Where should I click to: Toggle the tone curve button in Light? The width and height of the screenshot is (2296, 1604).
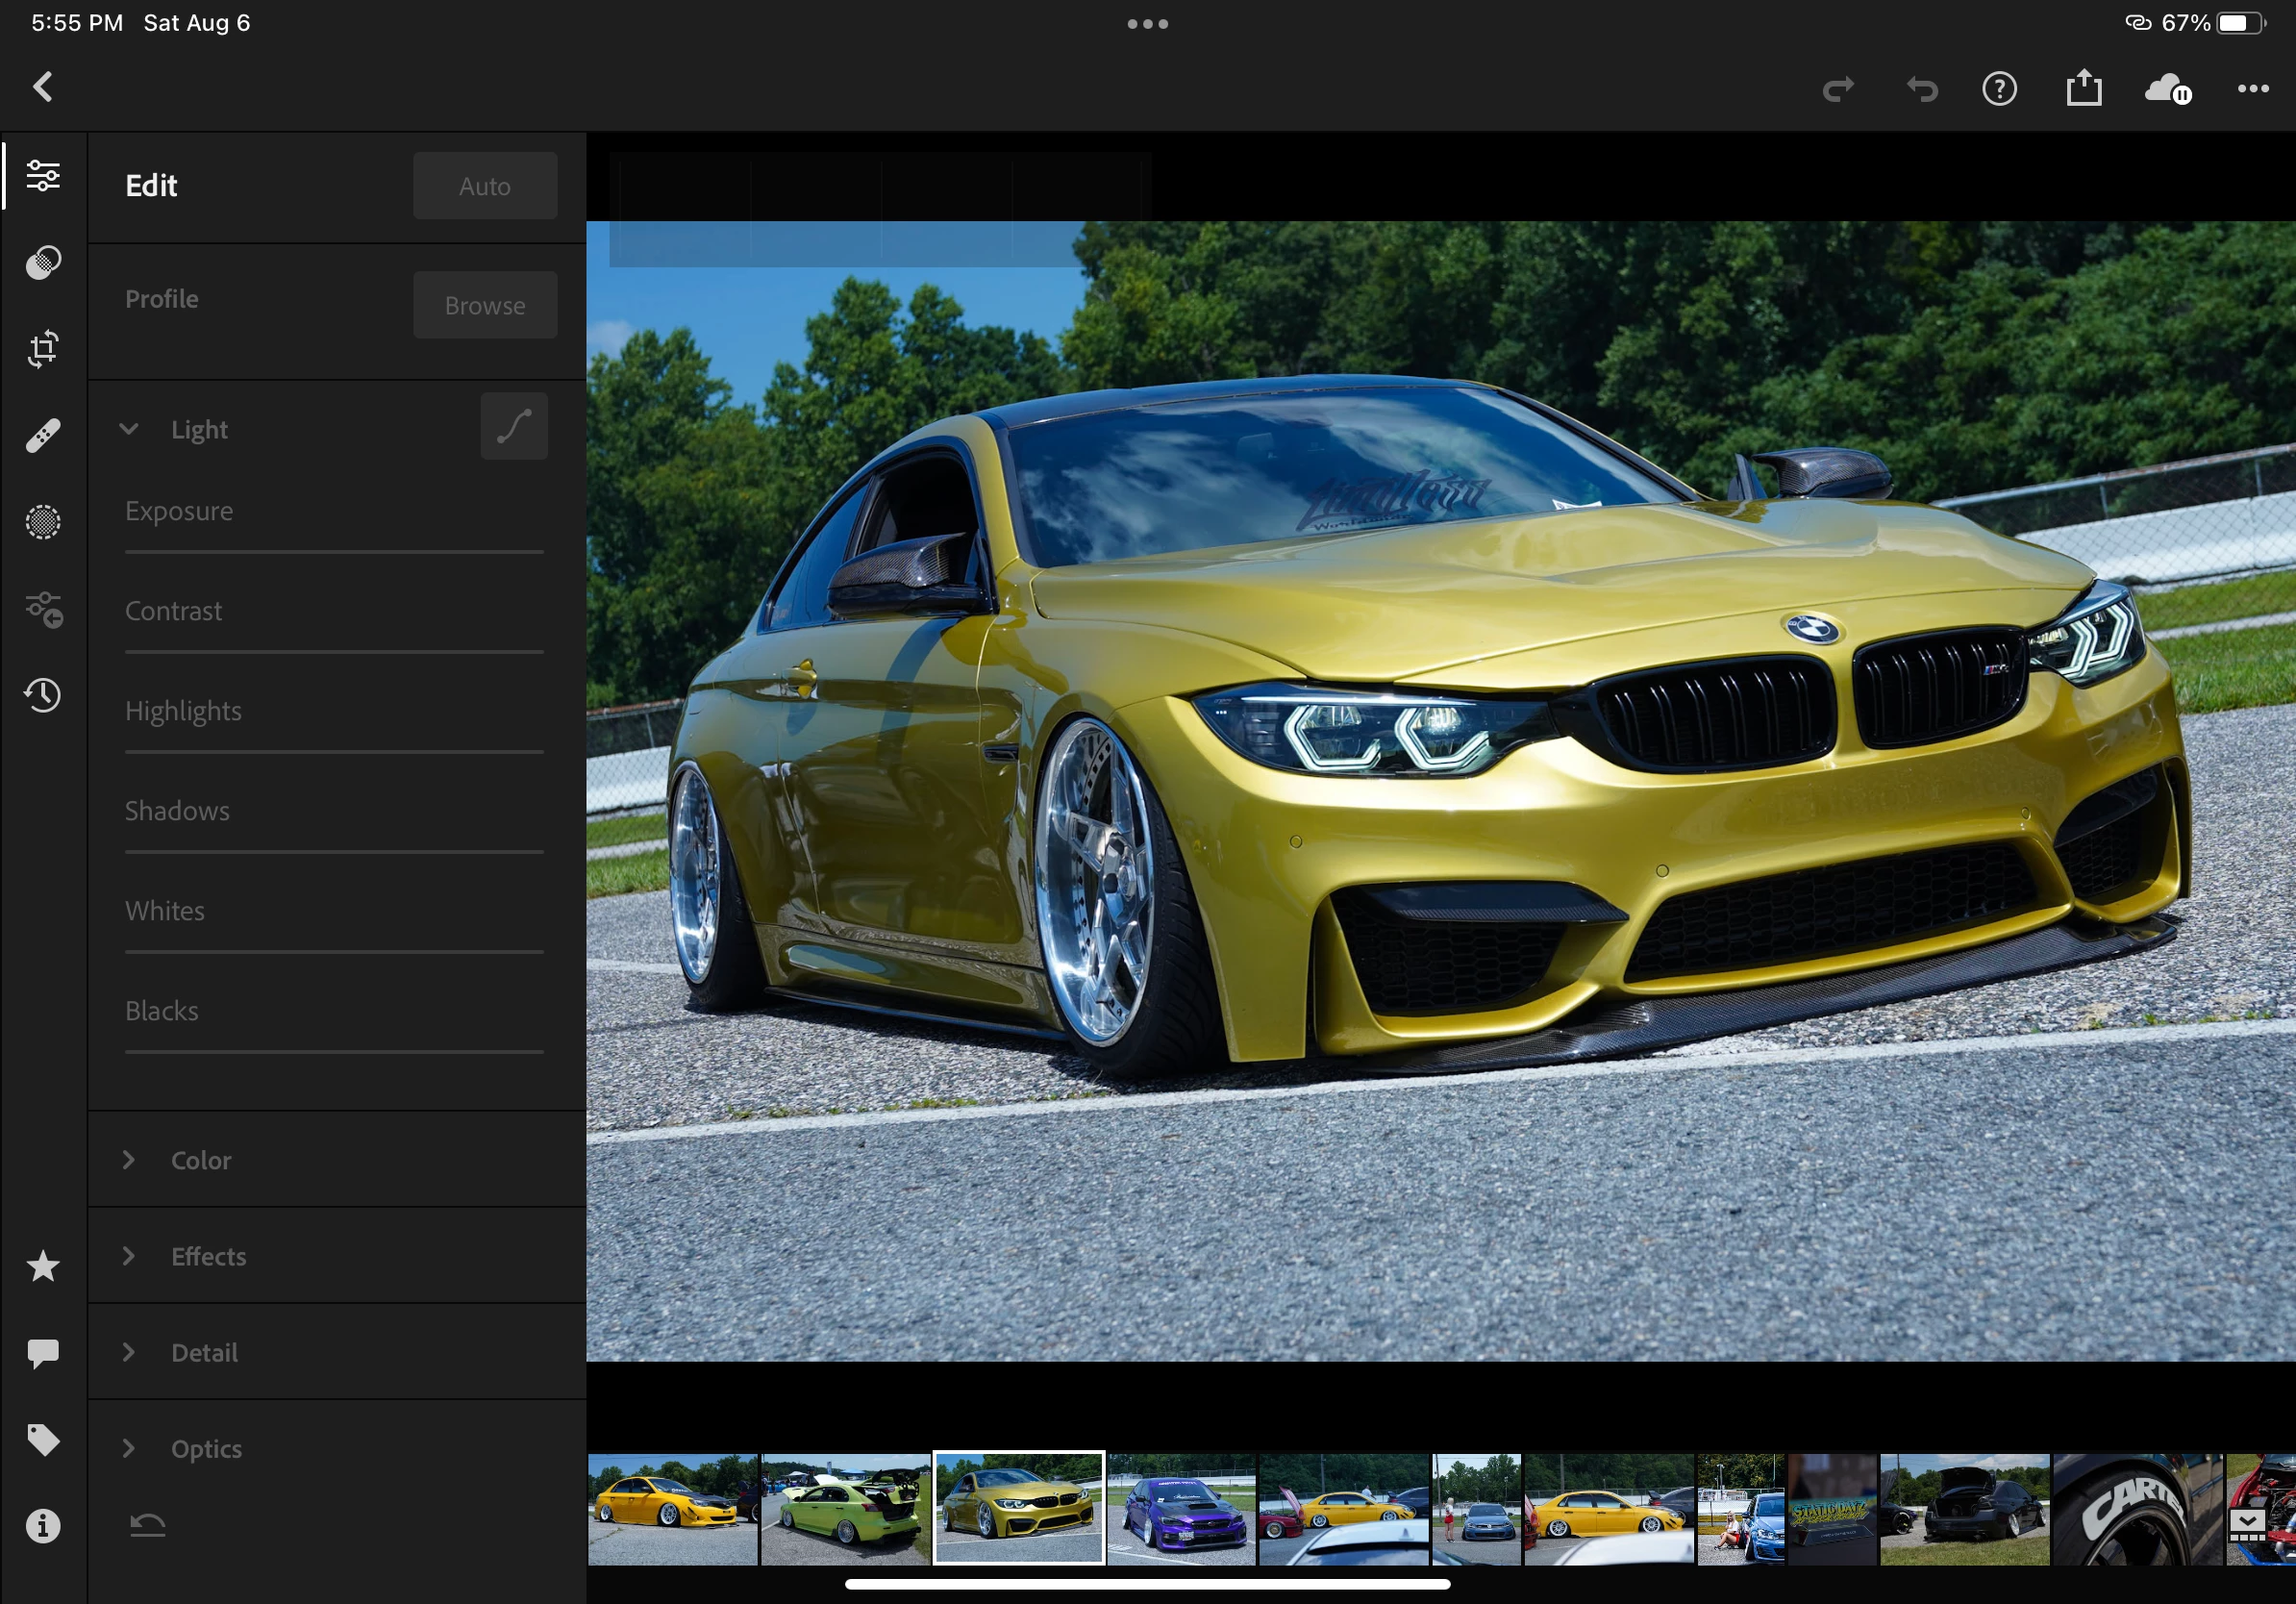point(514,427)
